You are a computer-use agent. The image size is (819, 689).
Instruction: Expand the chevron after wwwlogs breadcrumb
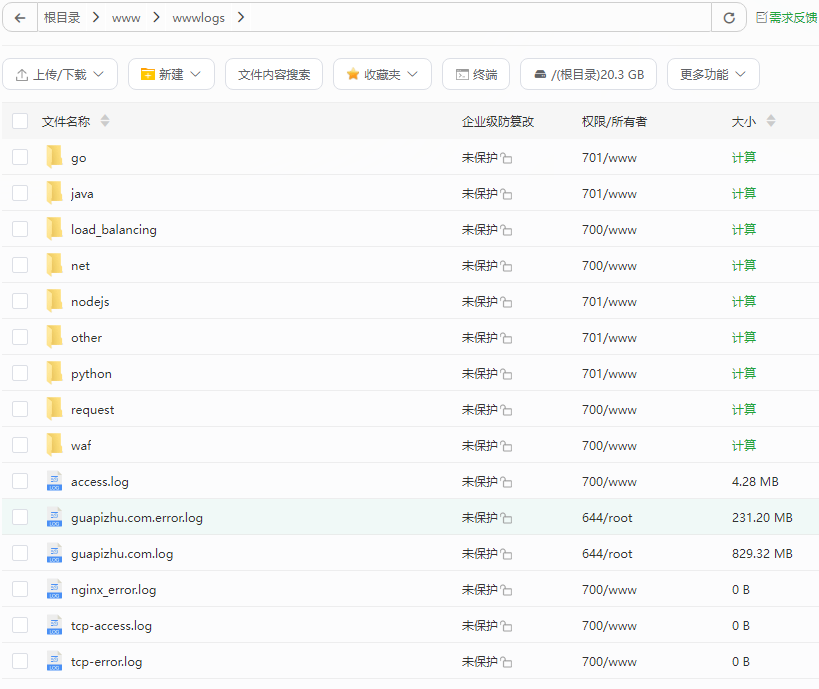[241, 18]
